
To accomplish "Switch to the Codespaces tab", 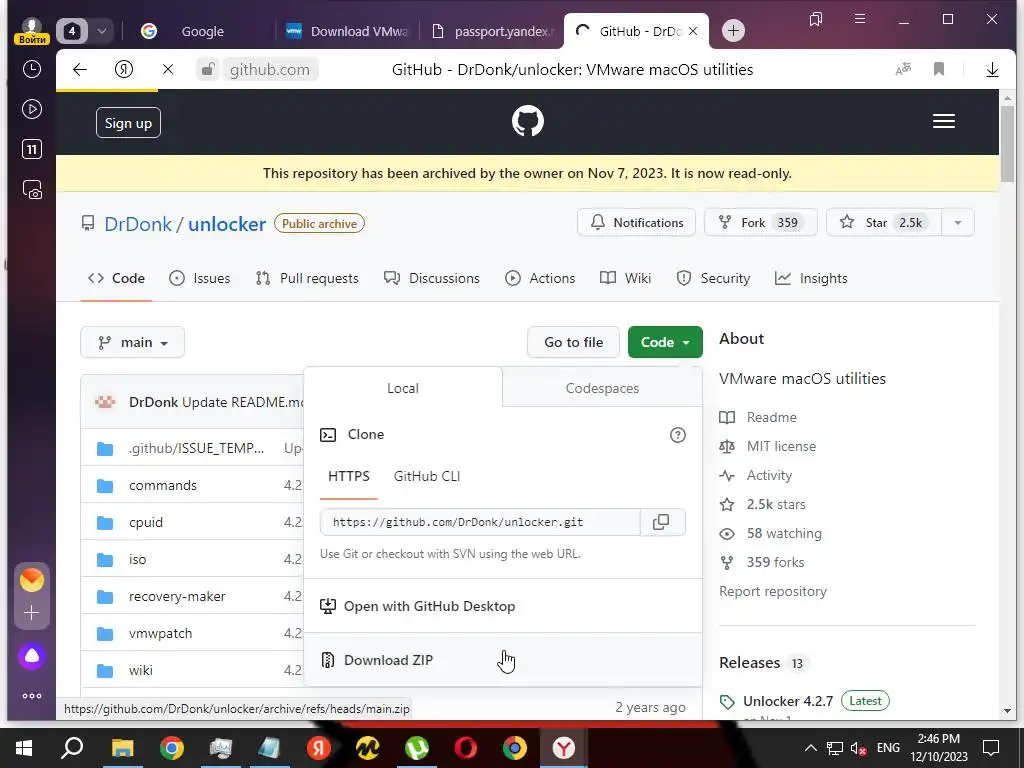I will [x=602, y=389].
